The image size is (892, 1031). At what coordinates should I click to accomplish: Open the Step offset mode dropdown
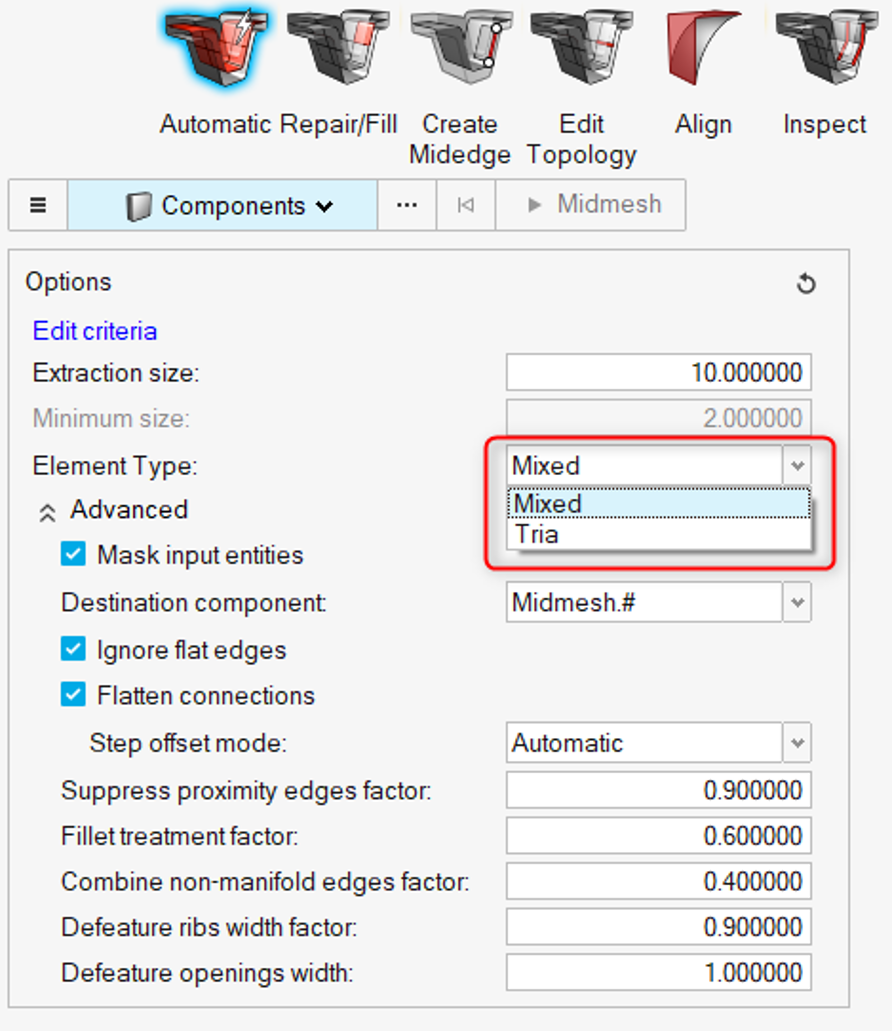tap(795, 742)
